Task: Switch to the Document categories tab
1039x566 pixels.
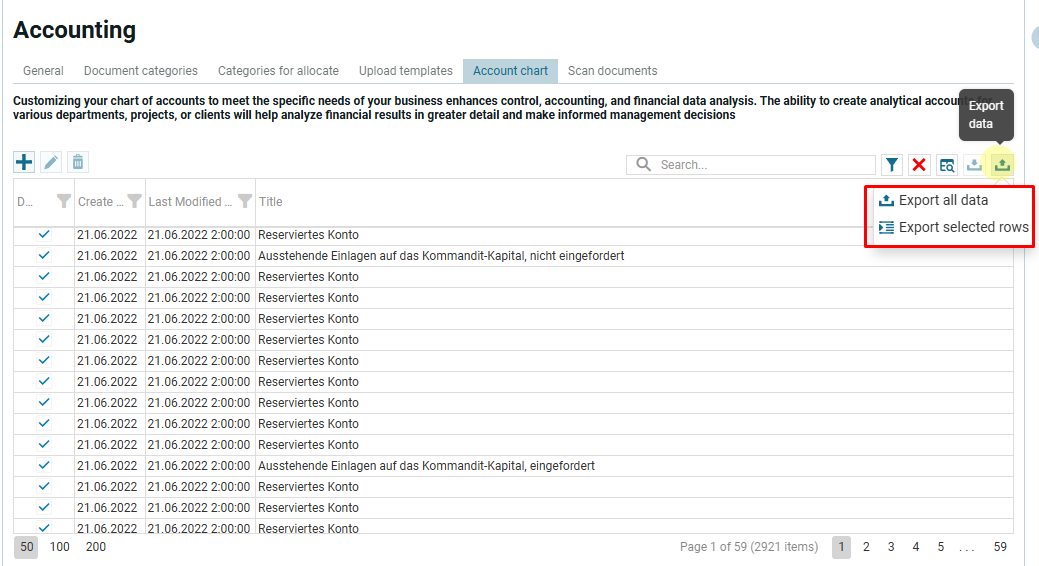Action: tap(141, 71)
